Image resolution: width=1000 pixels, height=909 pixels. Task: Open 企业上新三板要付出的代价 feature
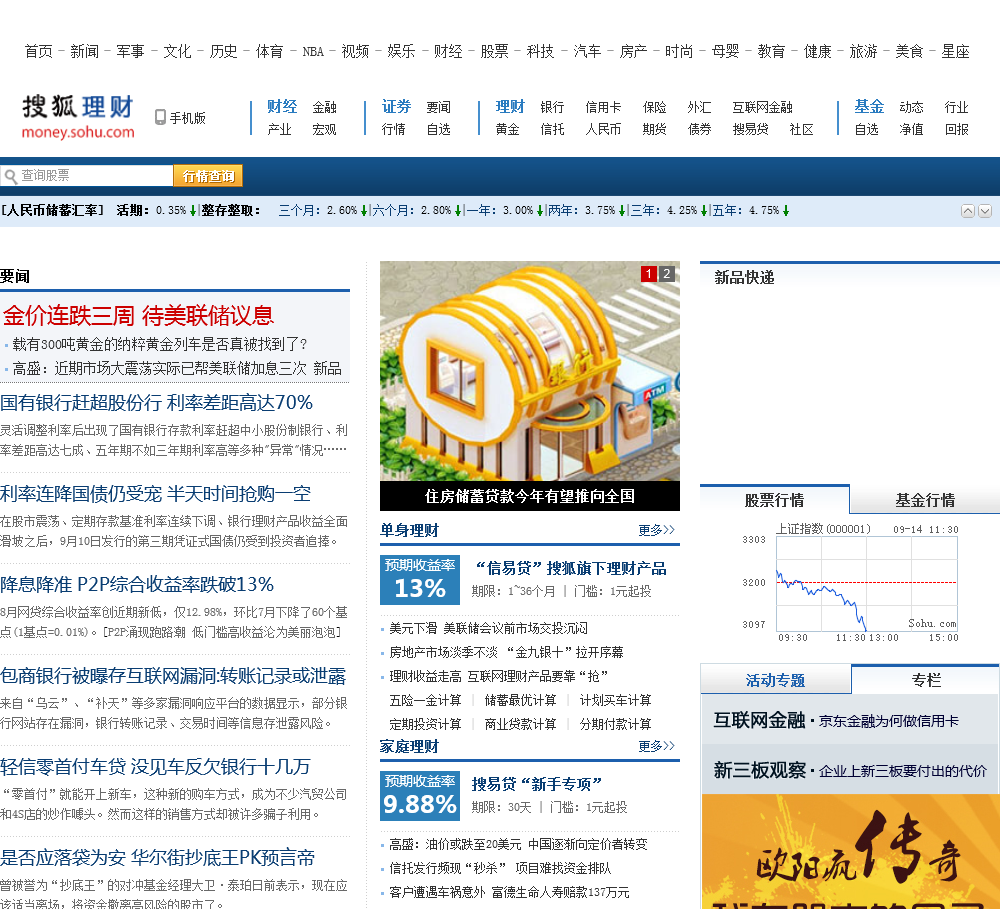(x=902, y=771)
